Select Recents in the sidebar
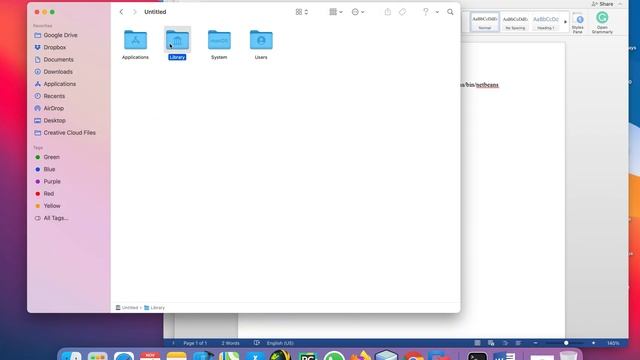 point(54,96)
